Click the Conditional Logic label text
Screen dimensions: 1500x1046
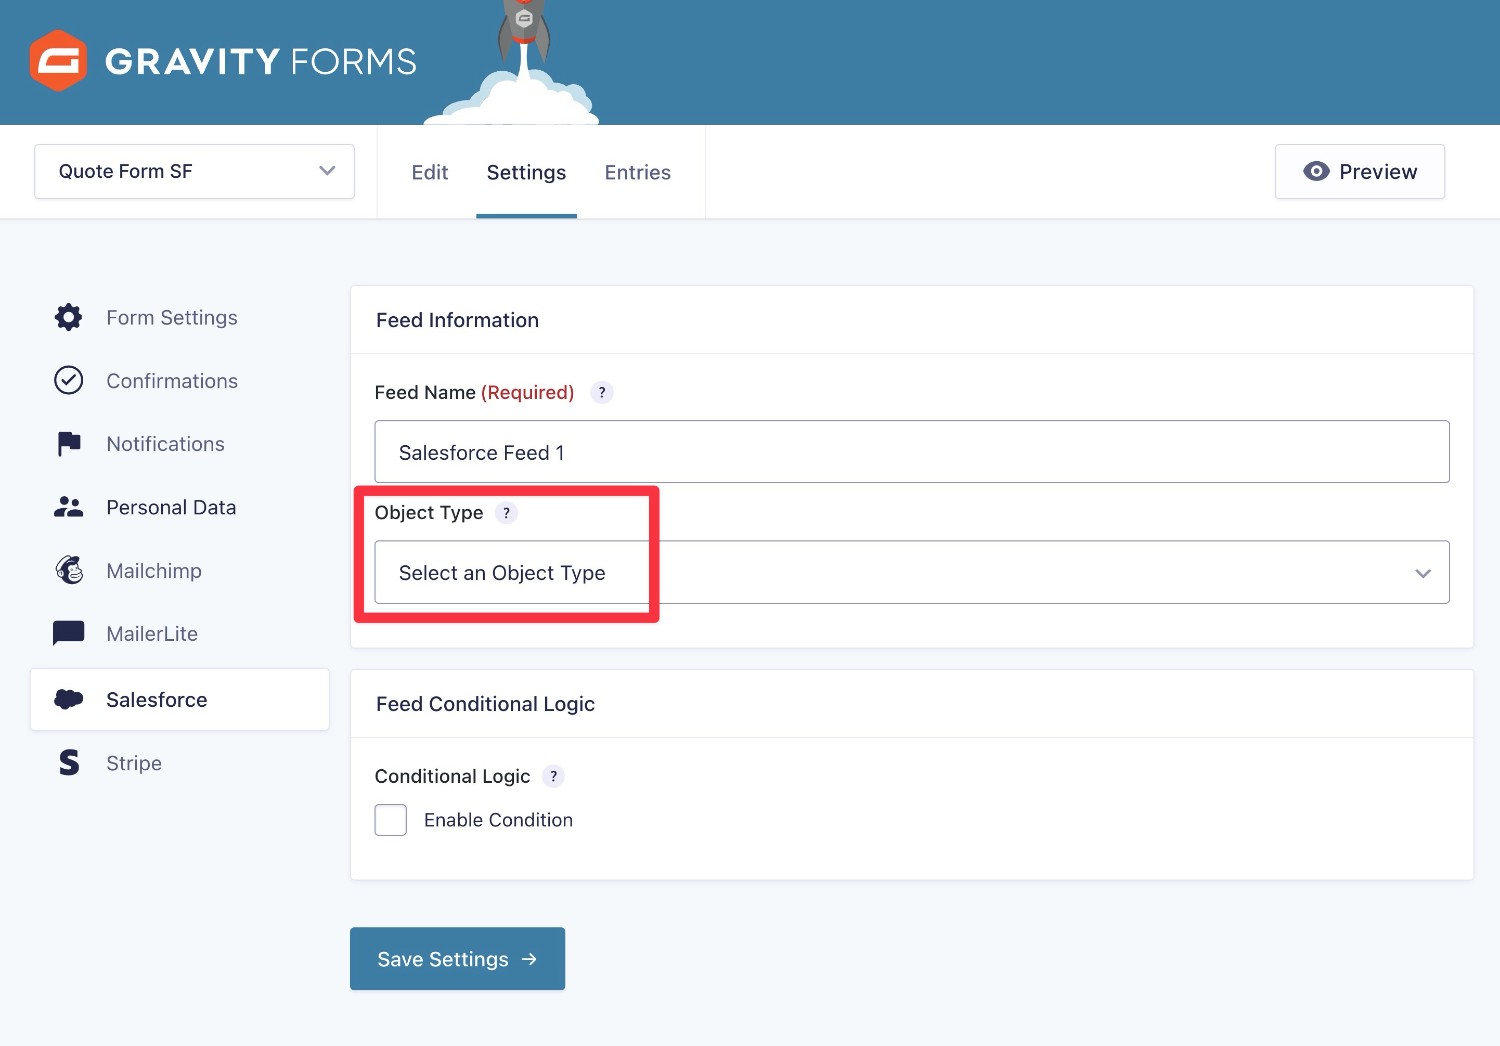[452, 776]
